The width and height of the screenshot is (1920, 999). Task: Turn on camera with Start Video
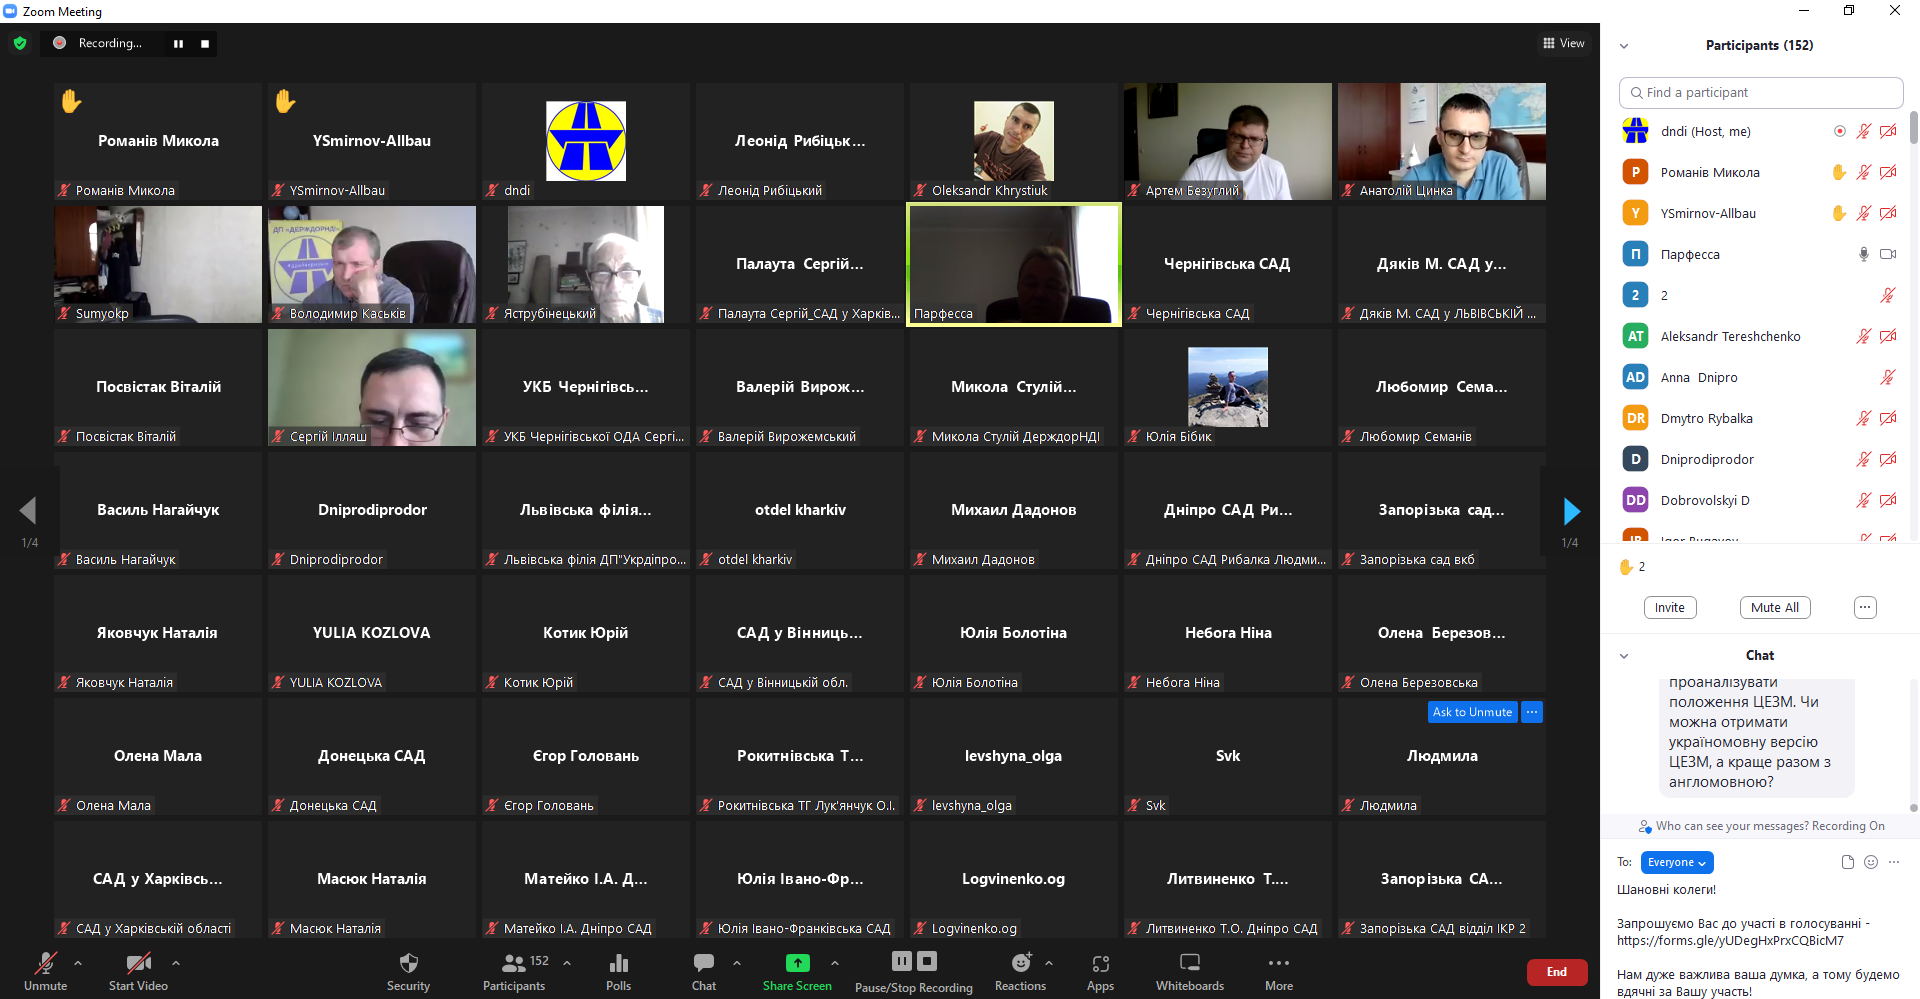pos(138,964)
